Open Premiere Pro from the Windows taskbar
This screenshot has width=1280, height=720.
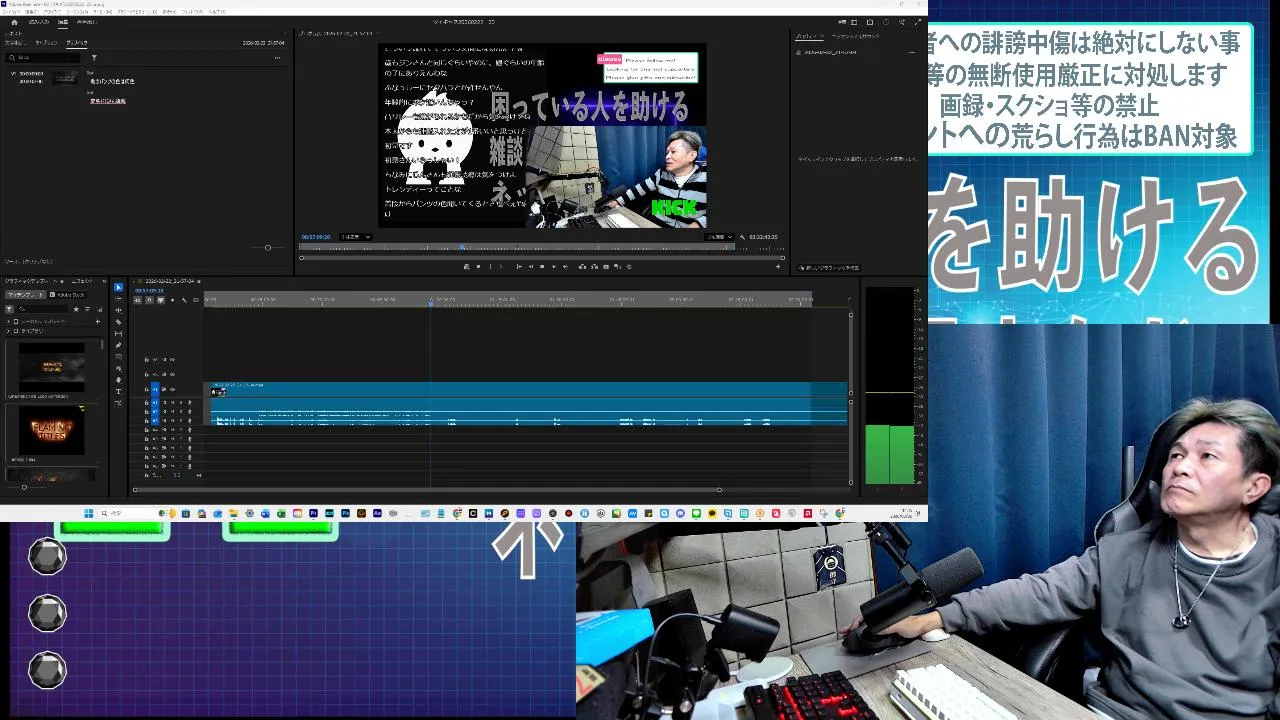point(314,513)
